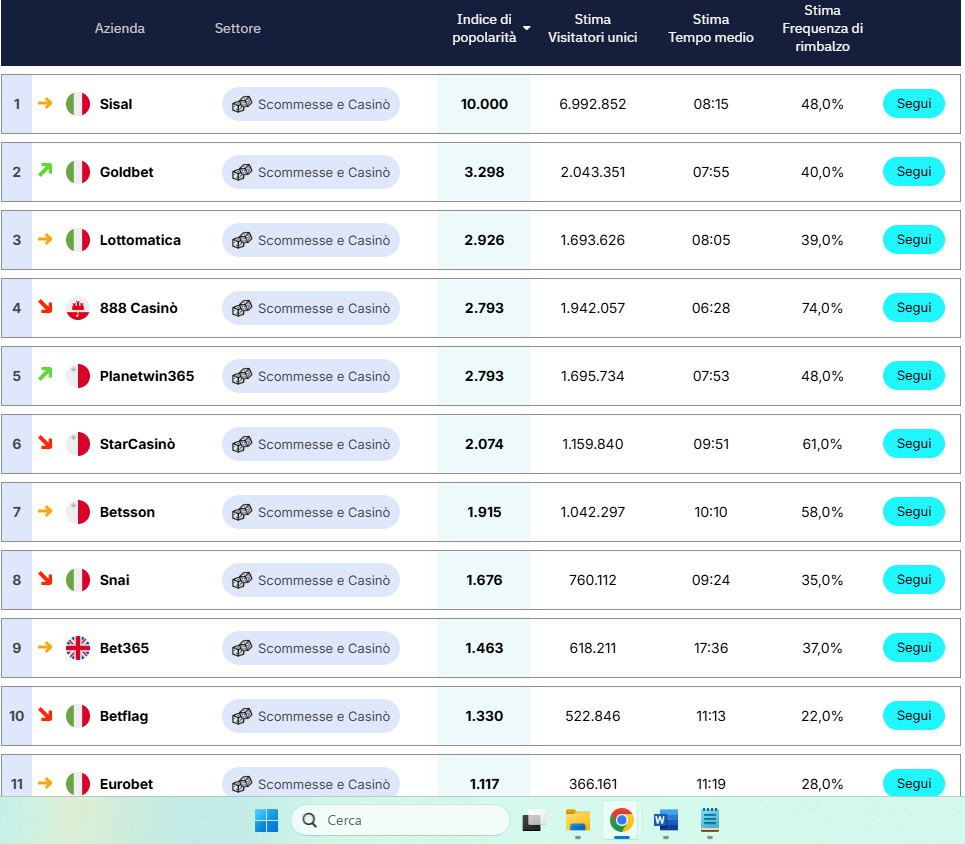Toggle sort arrow beside Indice di popolarità
Image resolution: width=965 pixels, height=844 pixels.
click(x=527, y=28)
